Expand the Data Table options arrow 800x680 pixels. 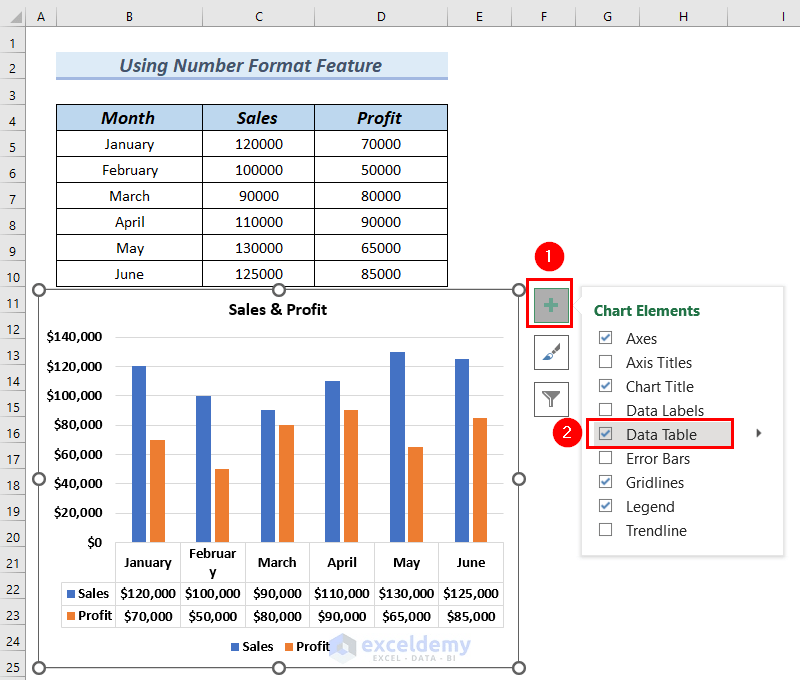(x=758, y=434)
